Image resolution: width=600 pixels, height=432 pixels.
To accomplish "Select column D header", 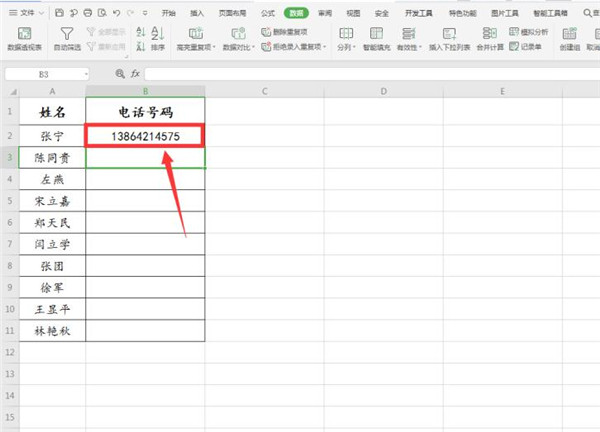I will coord(383,92).
